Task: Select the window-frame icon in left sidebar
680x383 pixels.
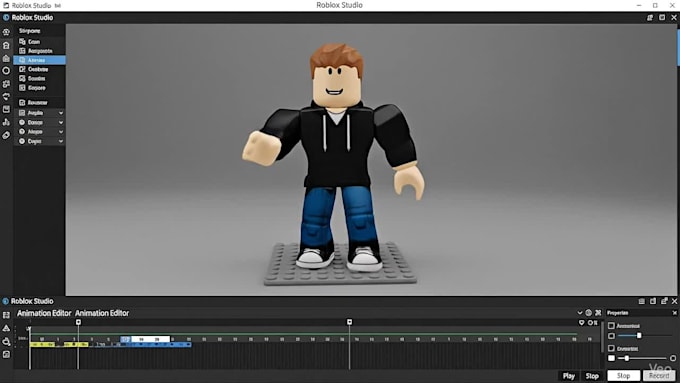Action: (6, 109)
